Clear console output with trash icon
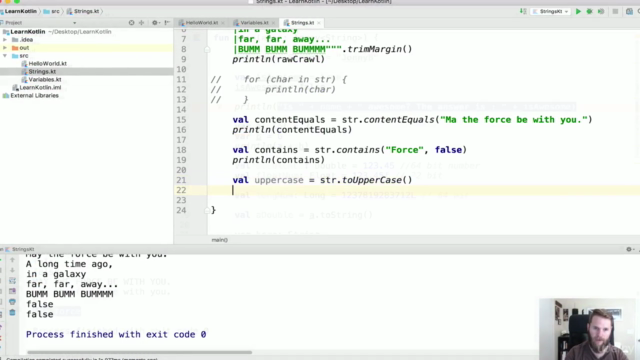This screenshot has height=360, width=640. point(12,313)
